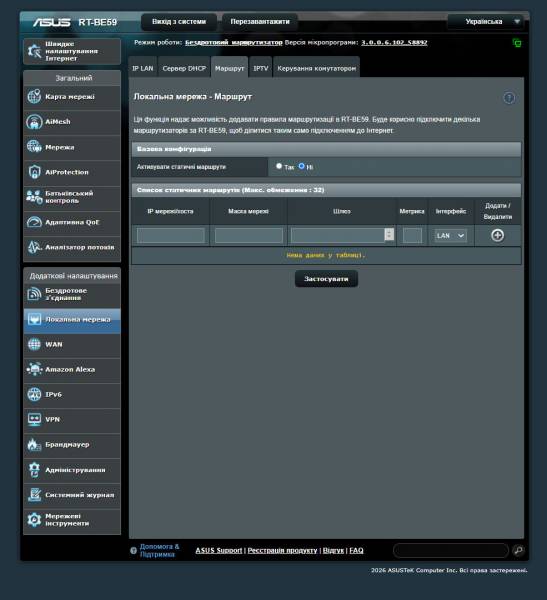Open Батьківський контроль icon
The width and height of the screenshot is (547, 600).
tap(34, 197)
